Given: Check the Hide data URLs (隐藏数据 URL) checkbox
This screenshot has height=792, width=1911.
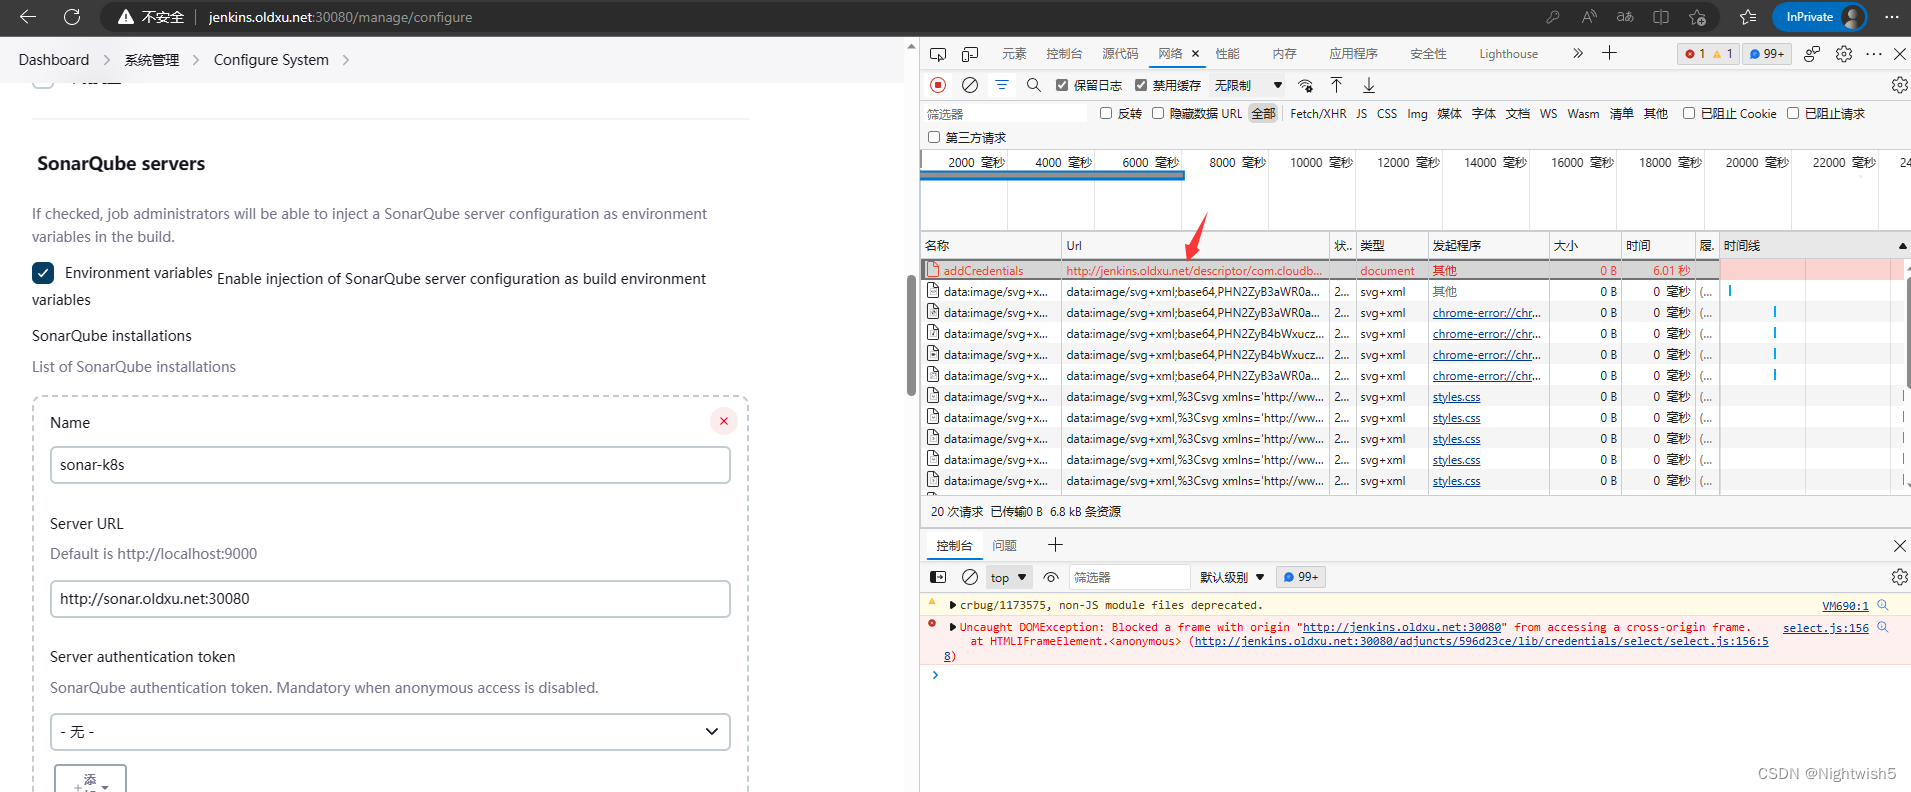Looking at the screenshot, I should [x=1158, y=113].
